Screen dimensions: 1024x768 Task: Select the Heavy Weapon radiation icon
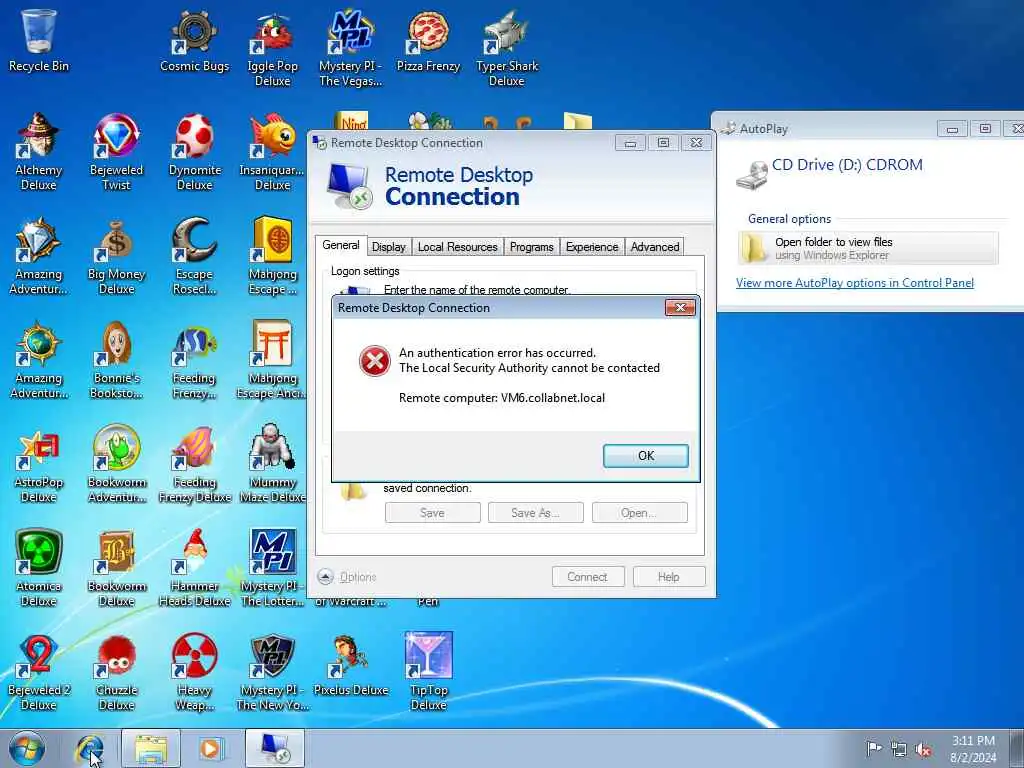tap(195, 672)
